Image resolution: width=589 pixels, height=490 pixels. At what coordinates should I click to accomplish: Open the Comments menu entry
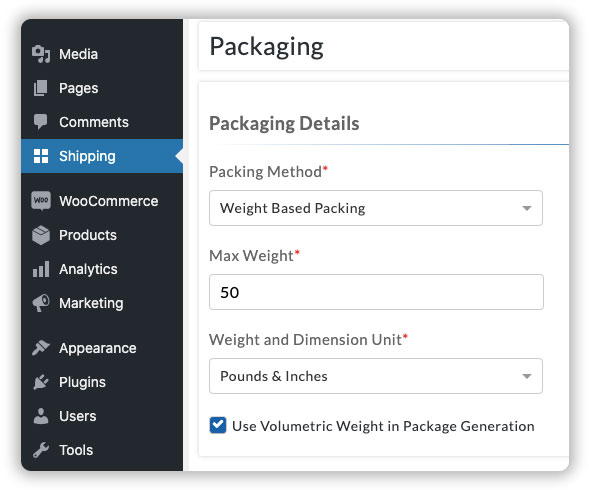coord(94,122)
